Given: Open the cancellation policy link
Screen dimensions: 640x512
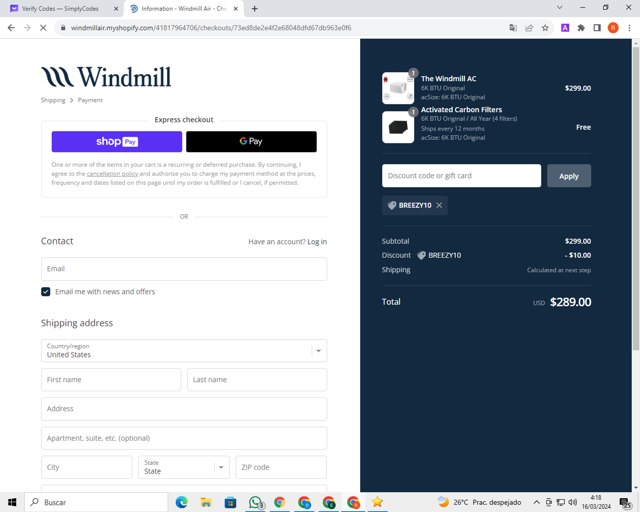Looking at the screenshot, I should [x=112, y=174].
